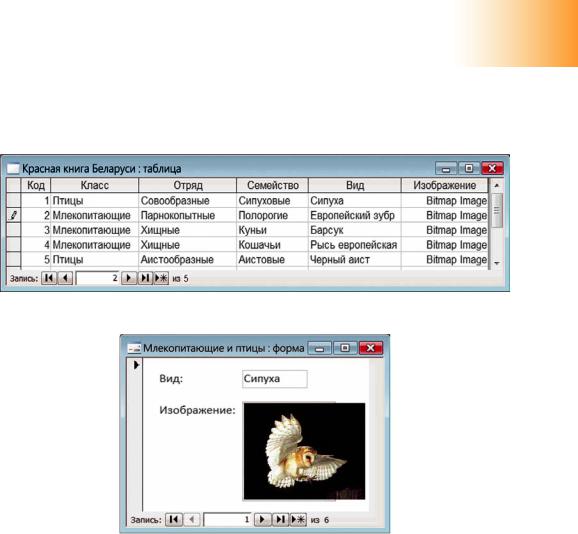Click the Семейство column header

click(272, 185)
